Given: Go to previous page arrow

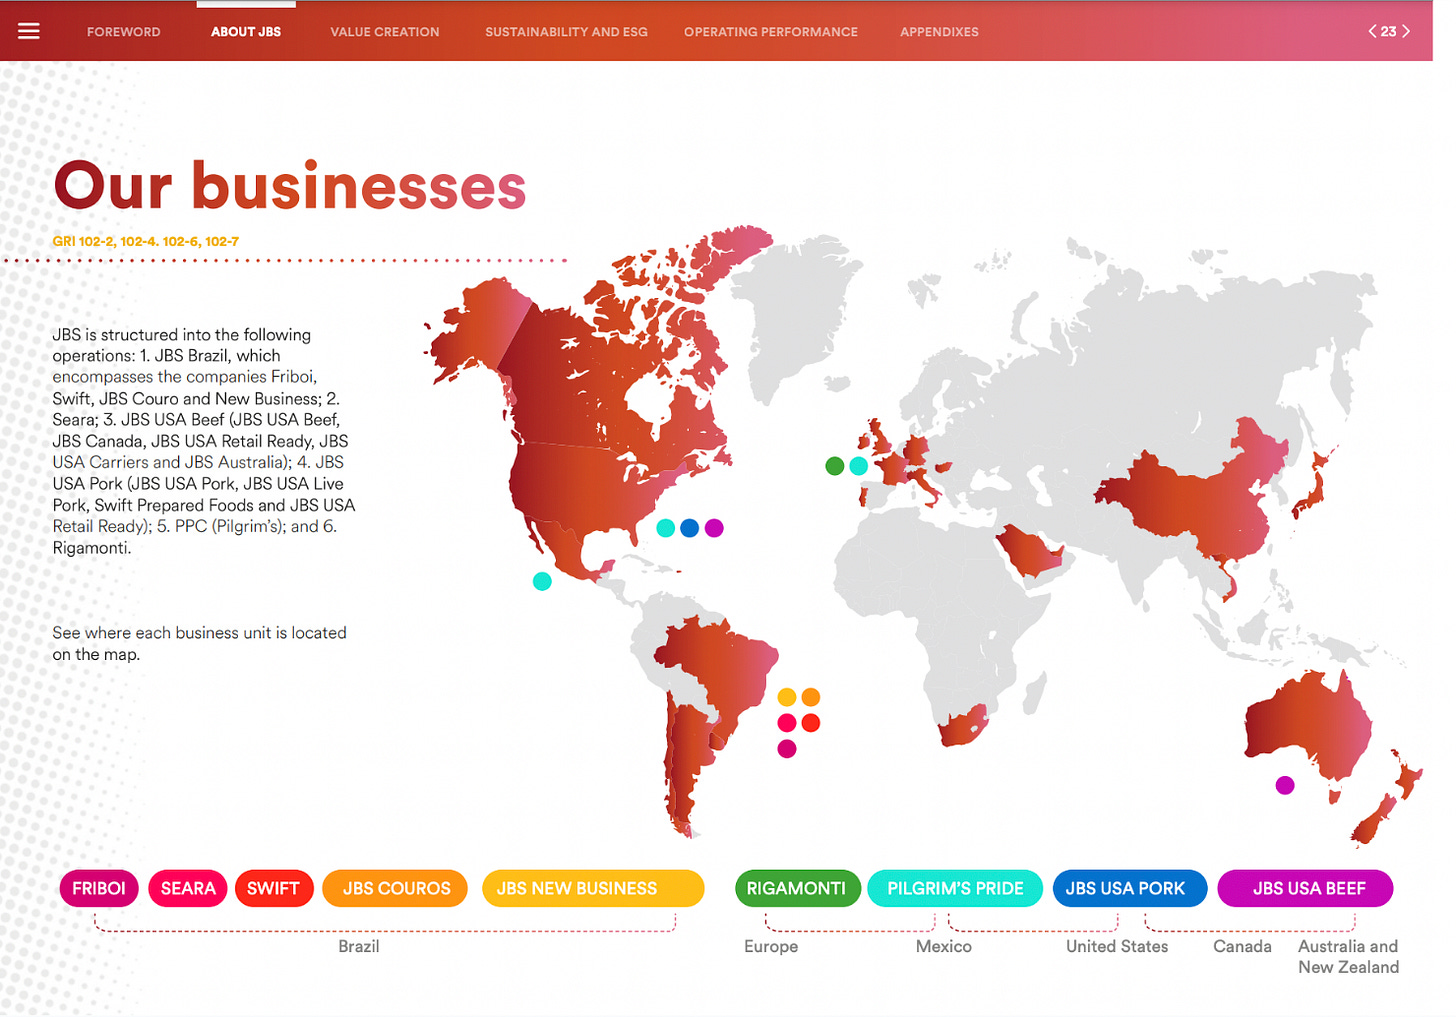Looking at the screenshot, I should click(x=1372, y=31).
